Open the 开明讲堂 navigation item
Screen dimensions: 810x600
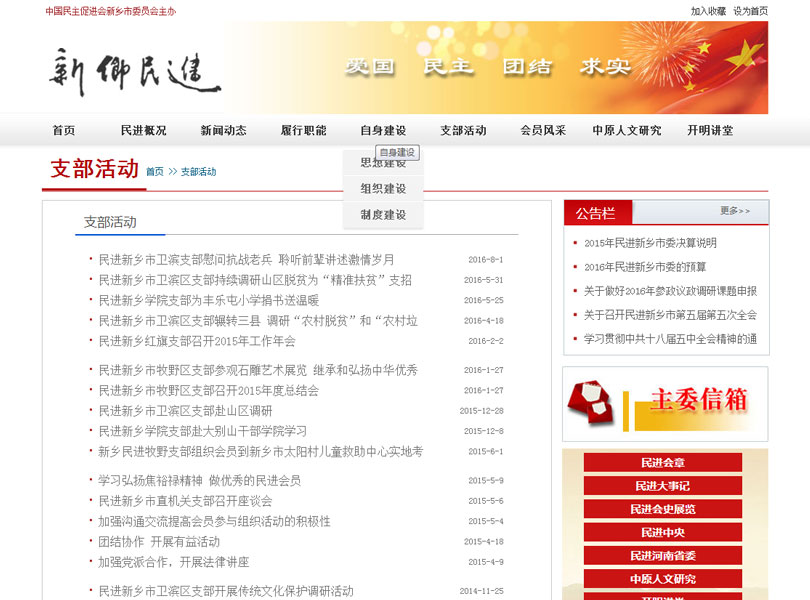(x=710, y=130)
